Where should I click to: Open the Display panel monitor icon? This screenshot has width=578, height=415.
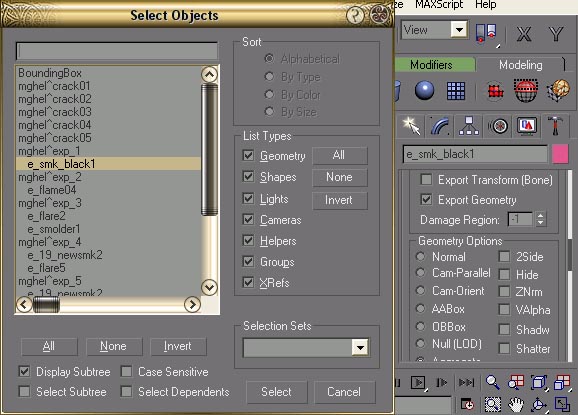coord(527,126)
